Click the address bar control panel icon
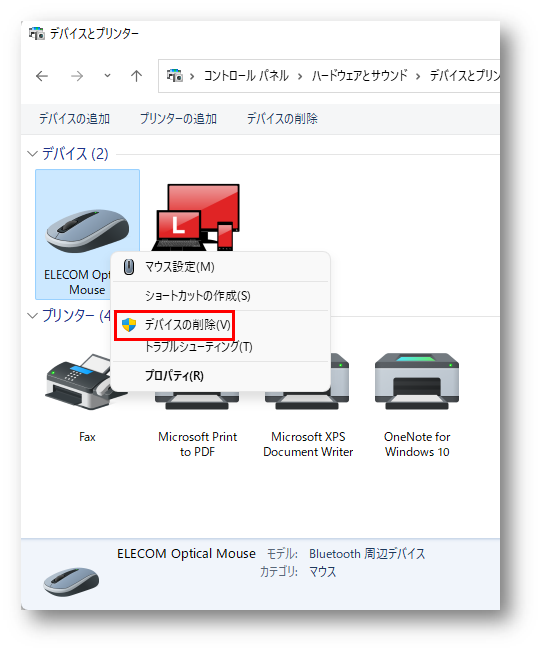Image resolution: width=542 pixels, height=652 pixels. (175, 76)
